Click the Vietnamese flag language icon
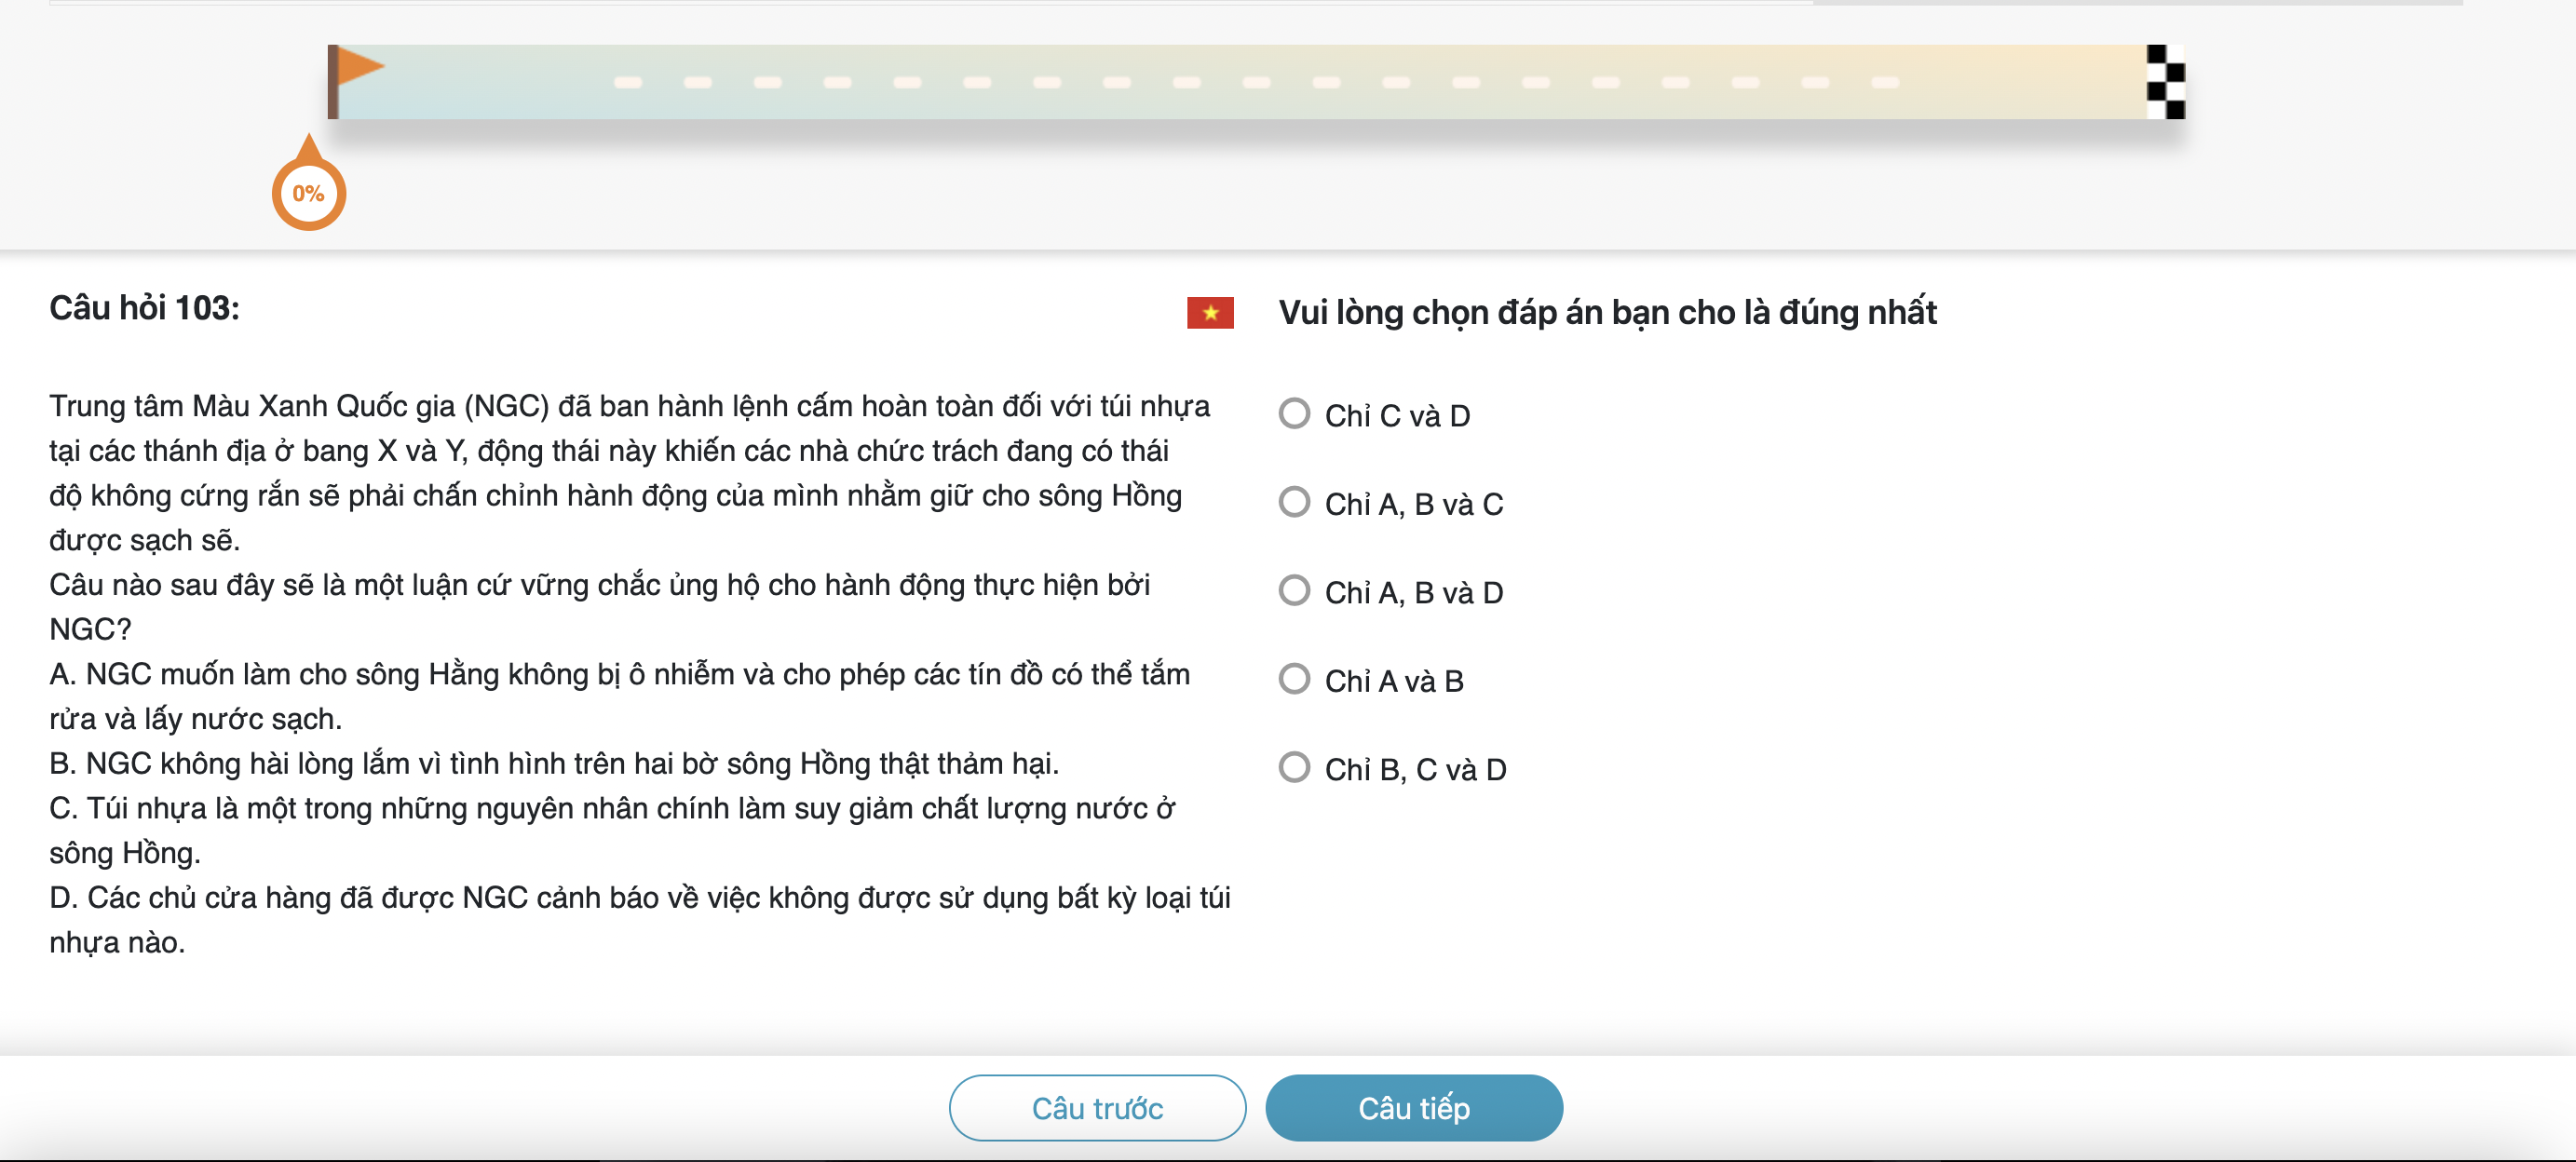The height and width of the screenshot is (1162, 2576). (1209, 313)
